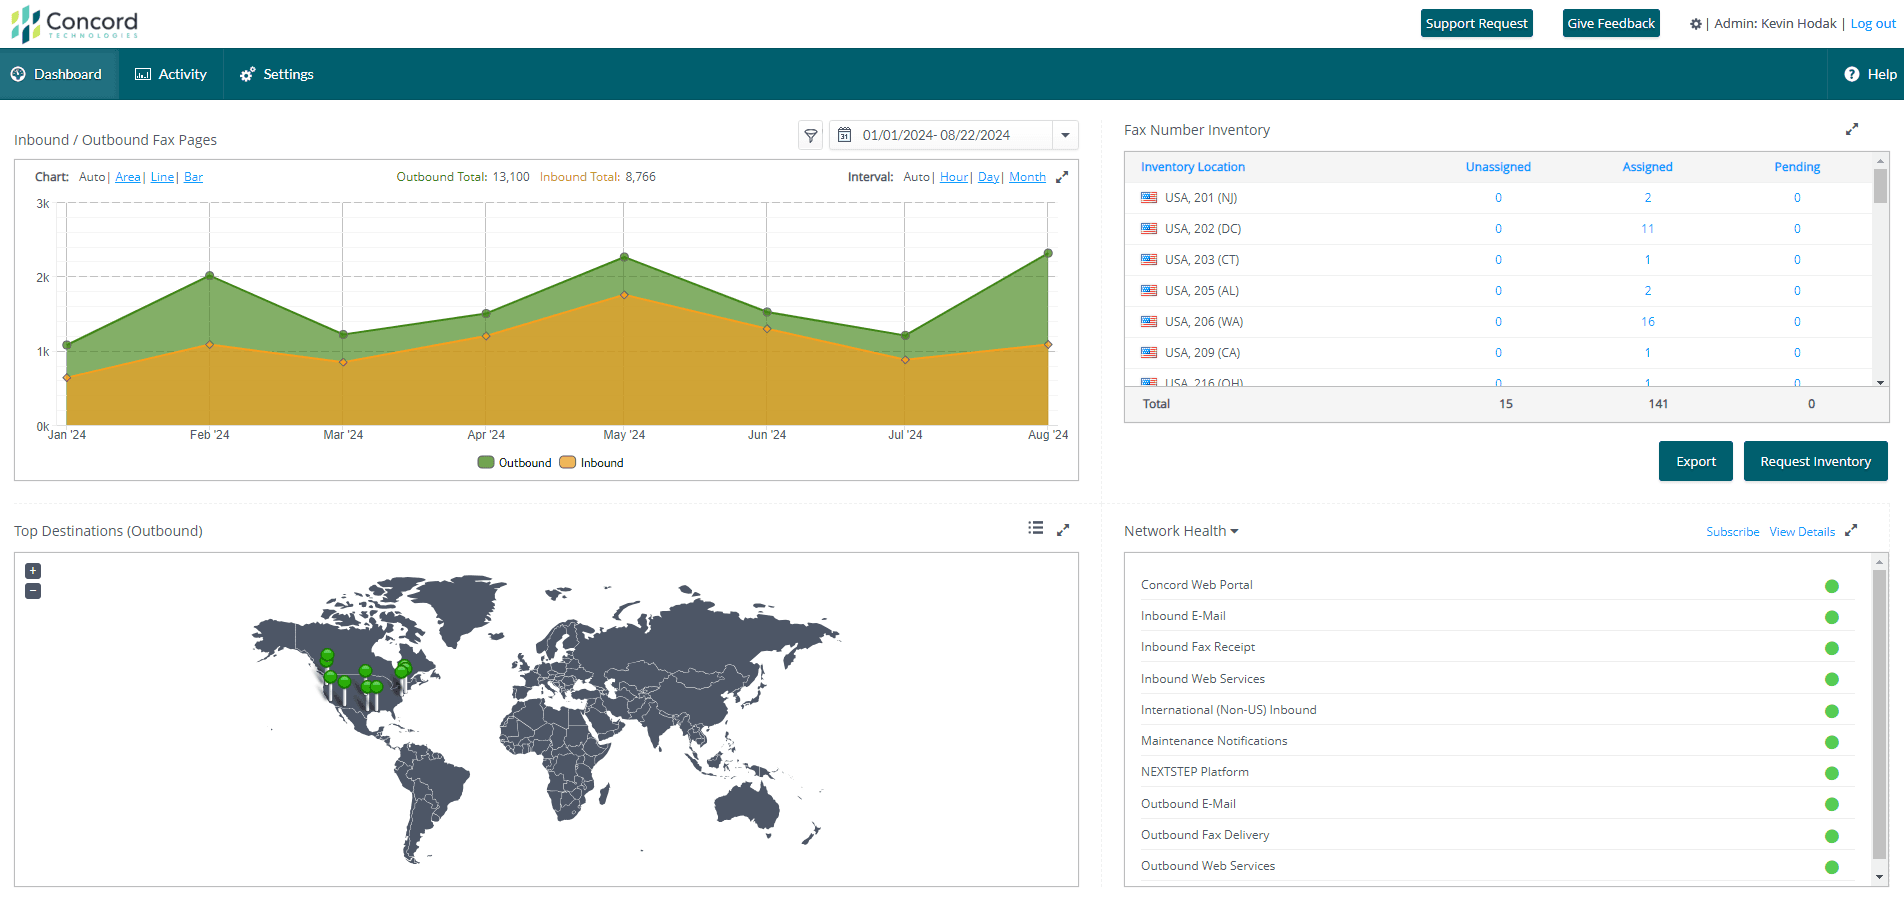Set chart interval to Month
The width and height of the screenshot is (1904, 897).
1027,177
